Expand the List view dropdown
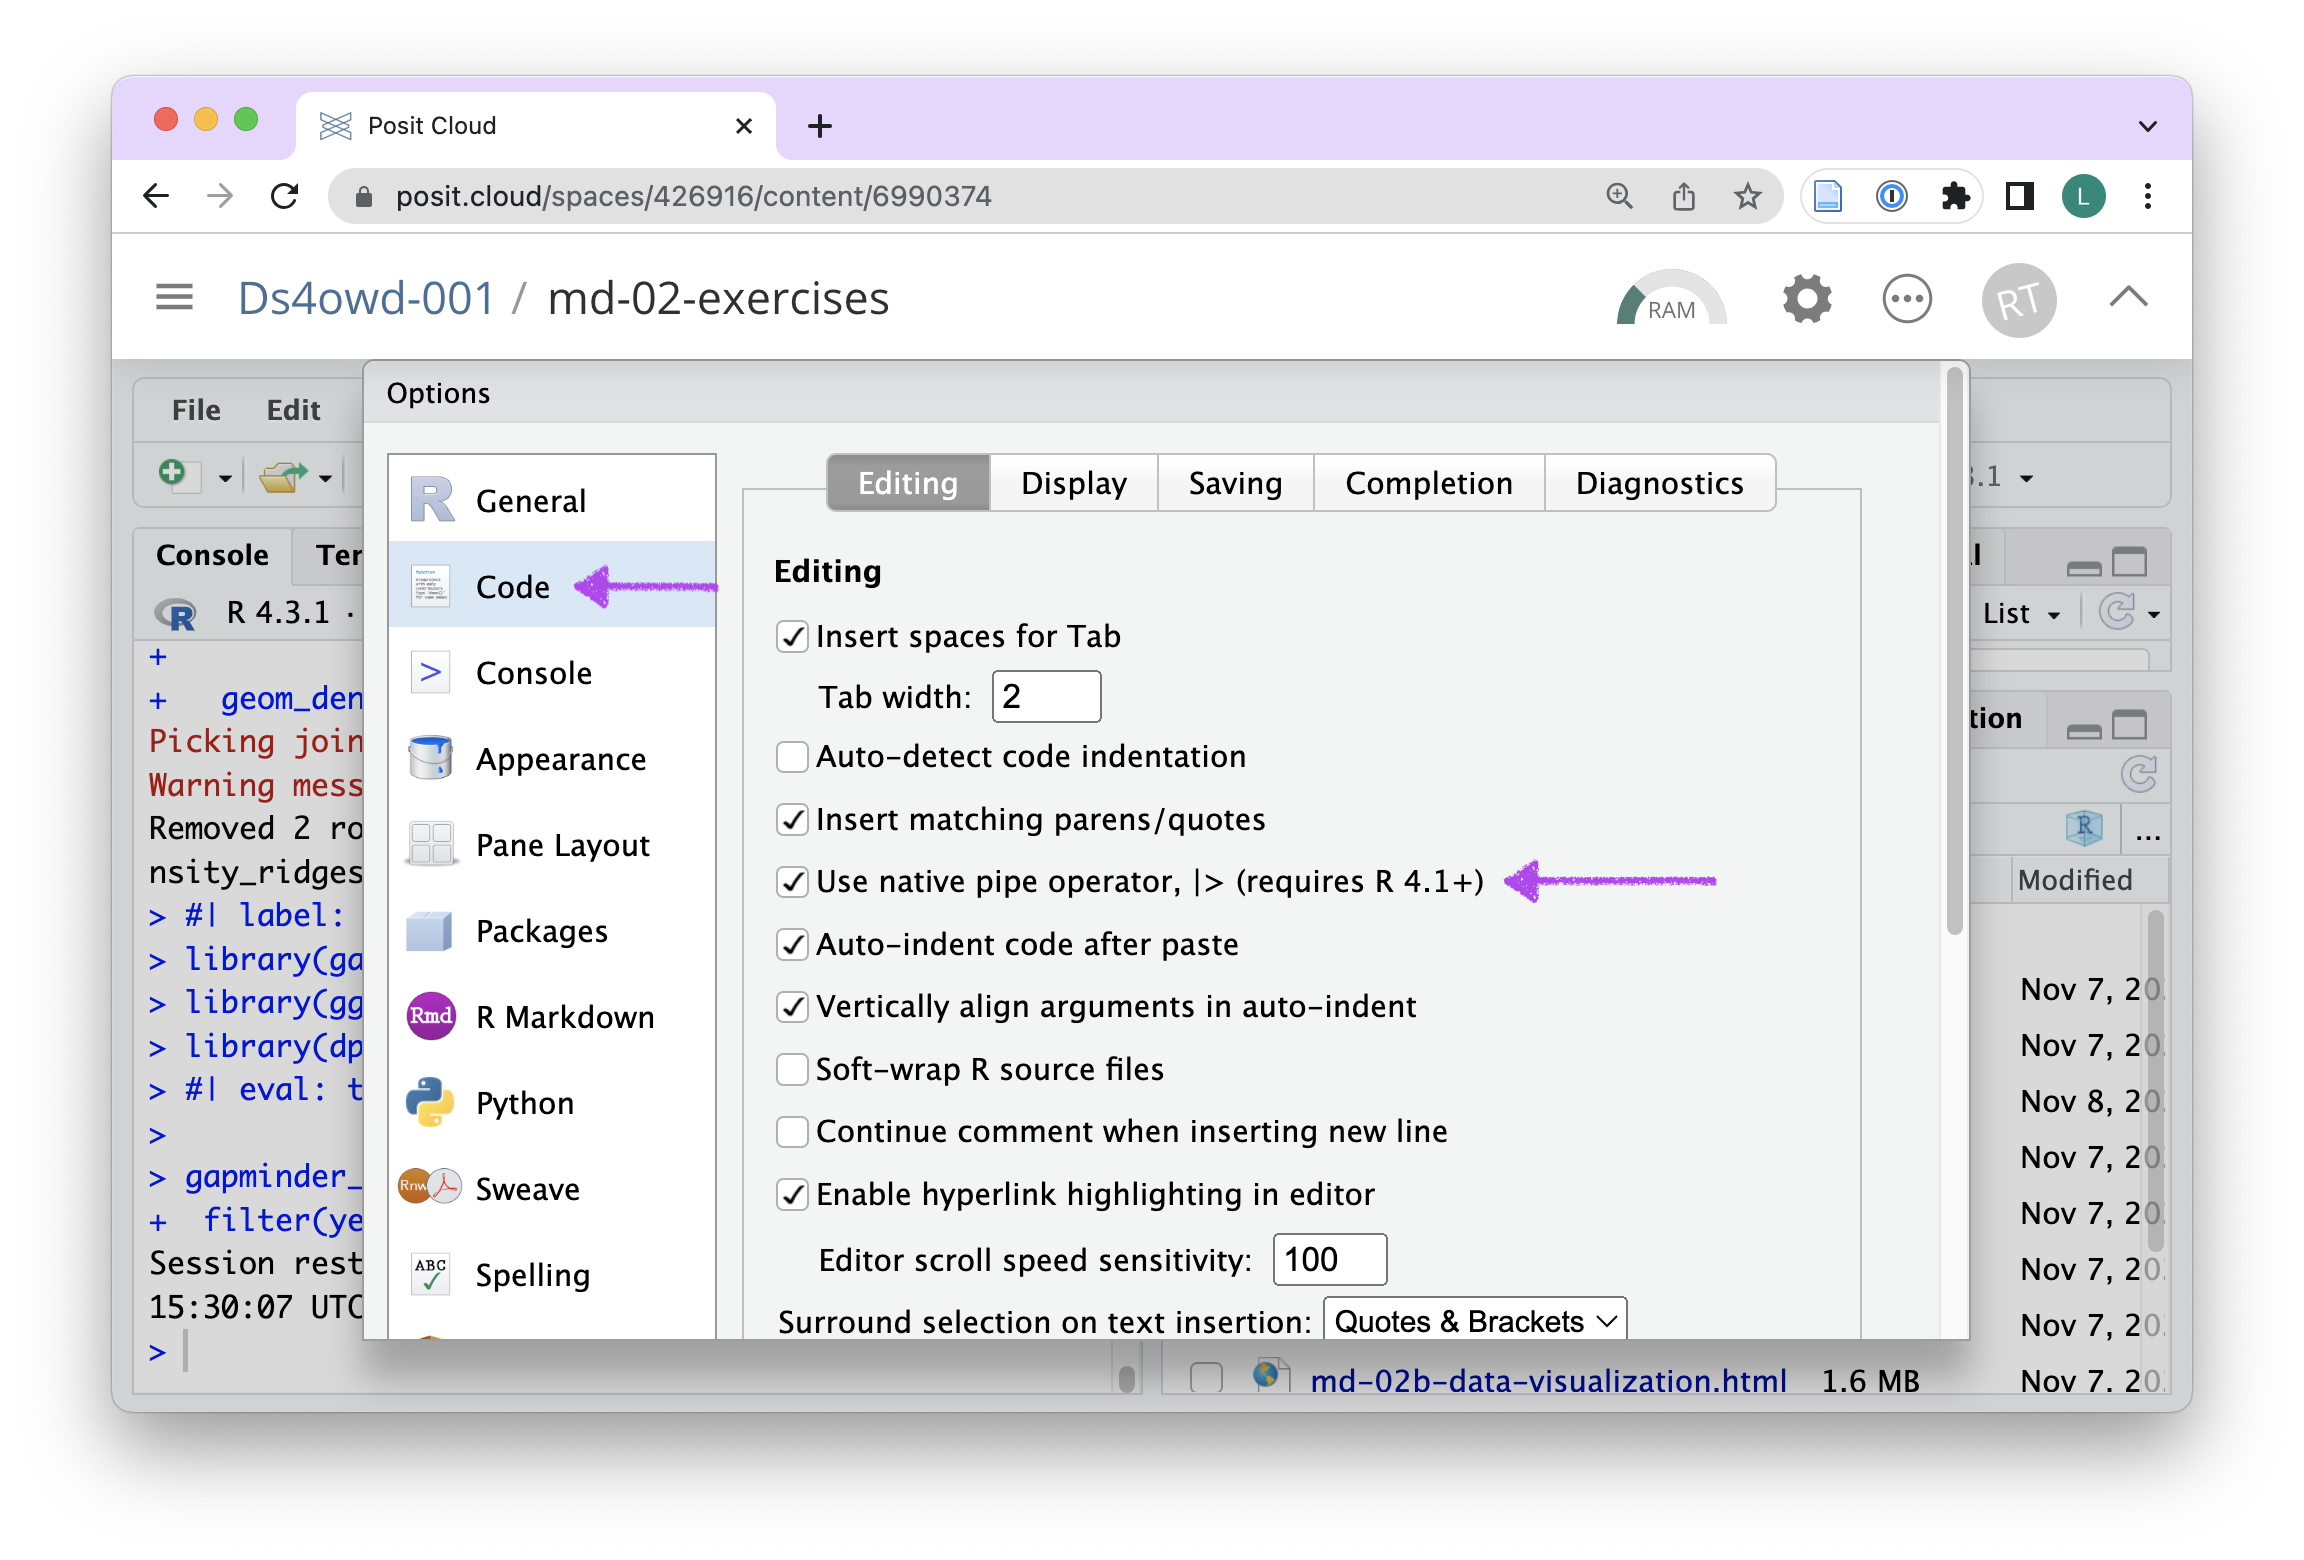The width and height of the screenshot is (2304, 1560). [x=2021, y=613]
